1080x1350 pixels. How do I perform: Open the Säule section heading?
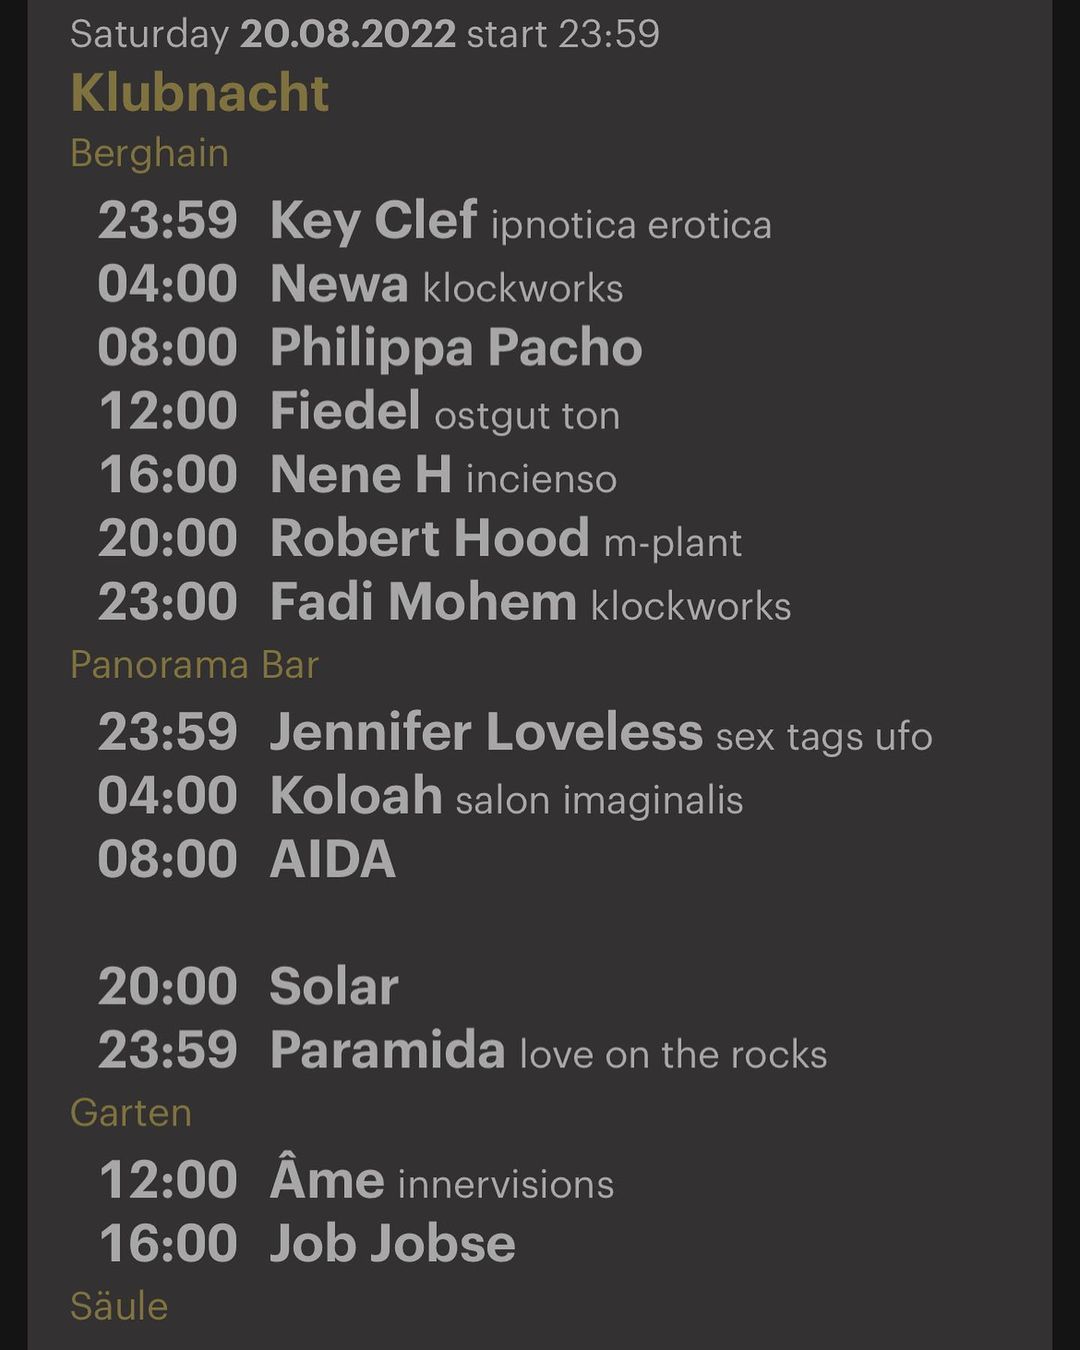coord(119,1306)
